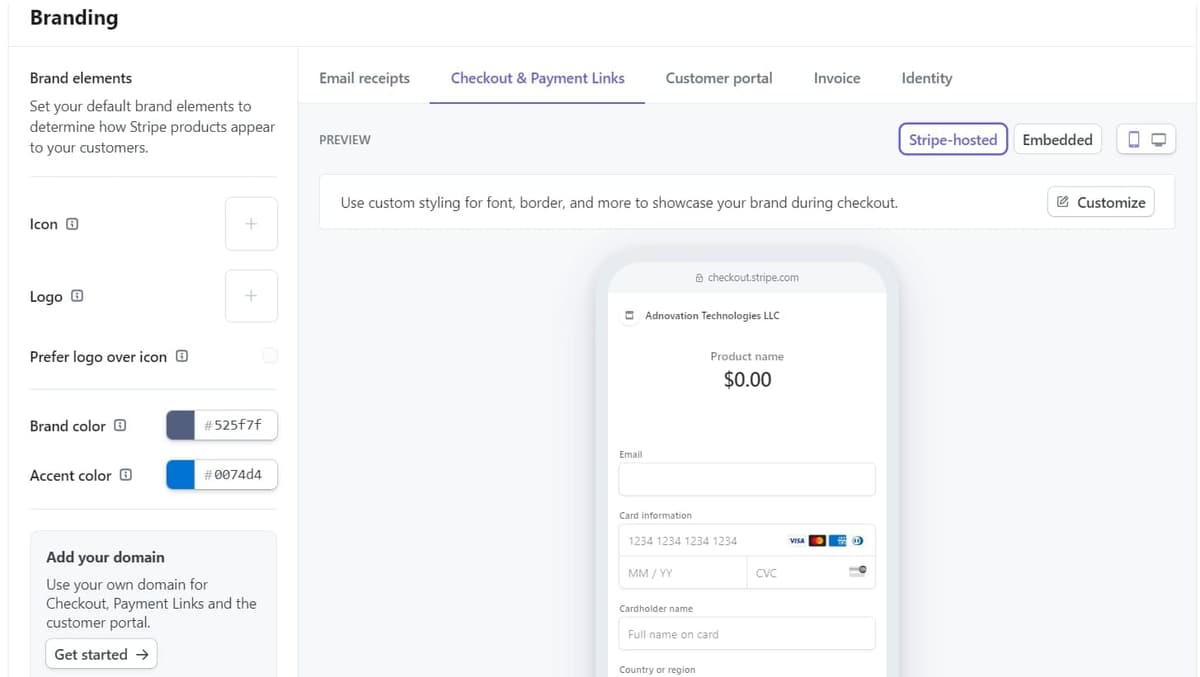Click the info icon next to Icon label
The width and height of the screenshot is (1200, 677).
point(72,224)
